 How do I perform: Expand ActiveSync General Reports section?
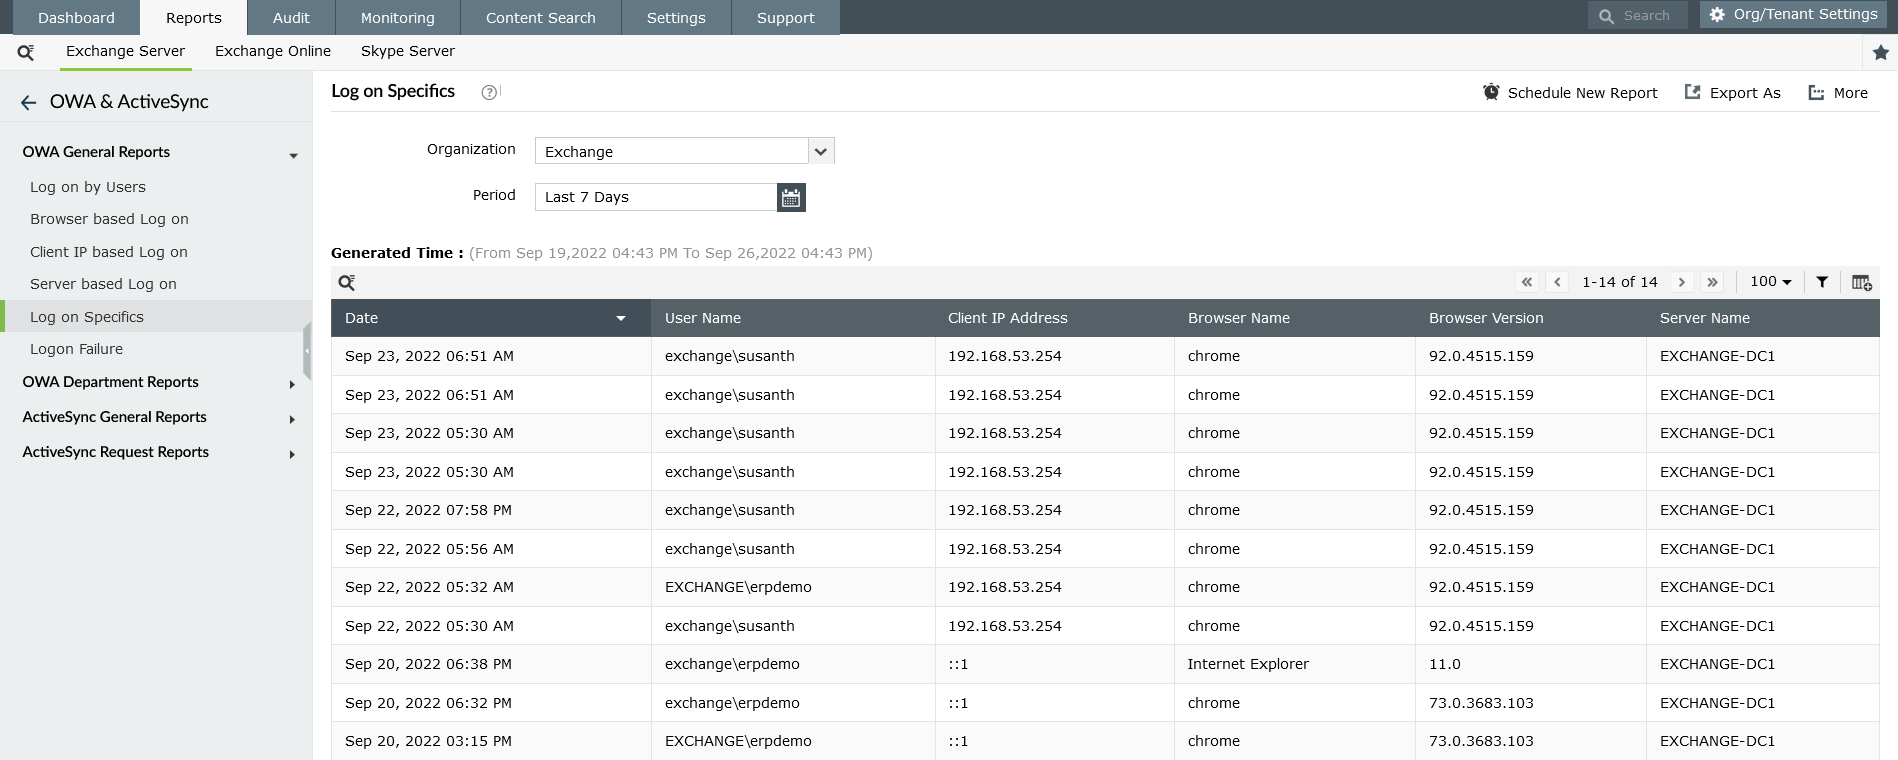[292, 420]
